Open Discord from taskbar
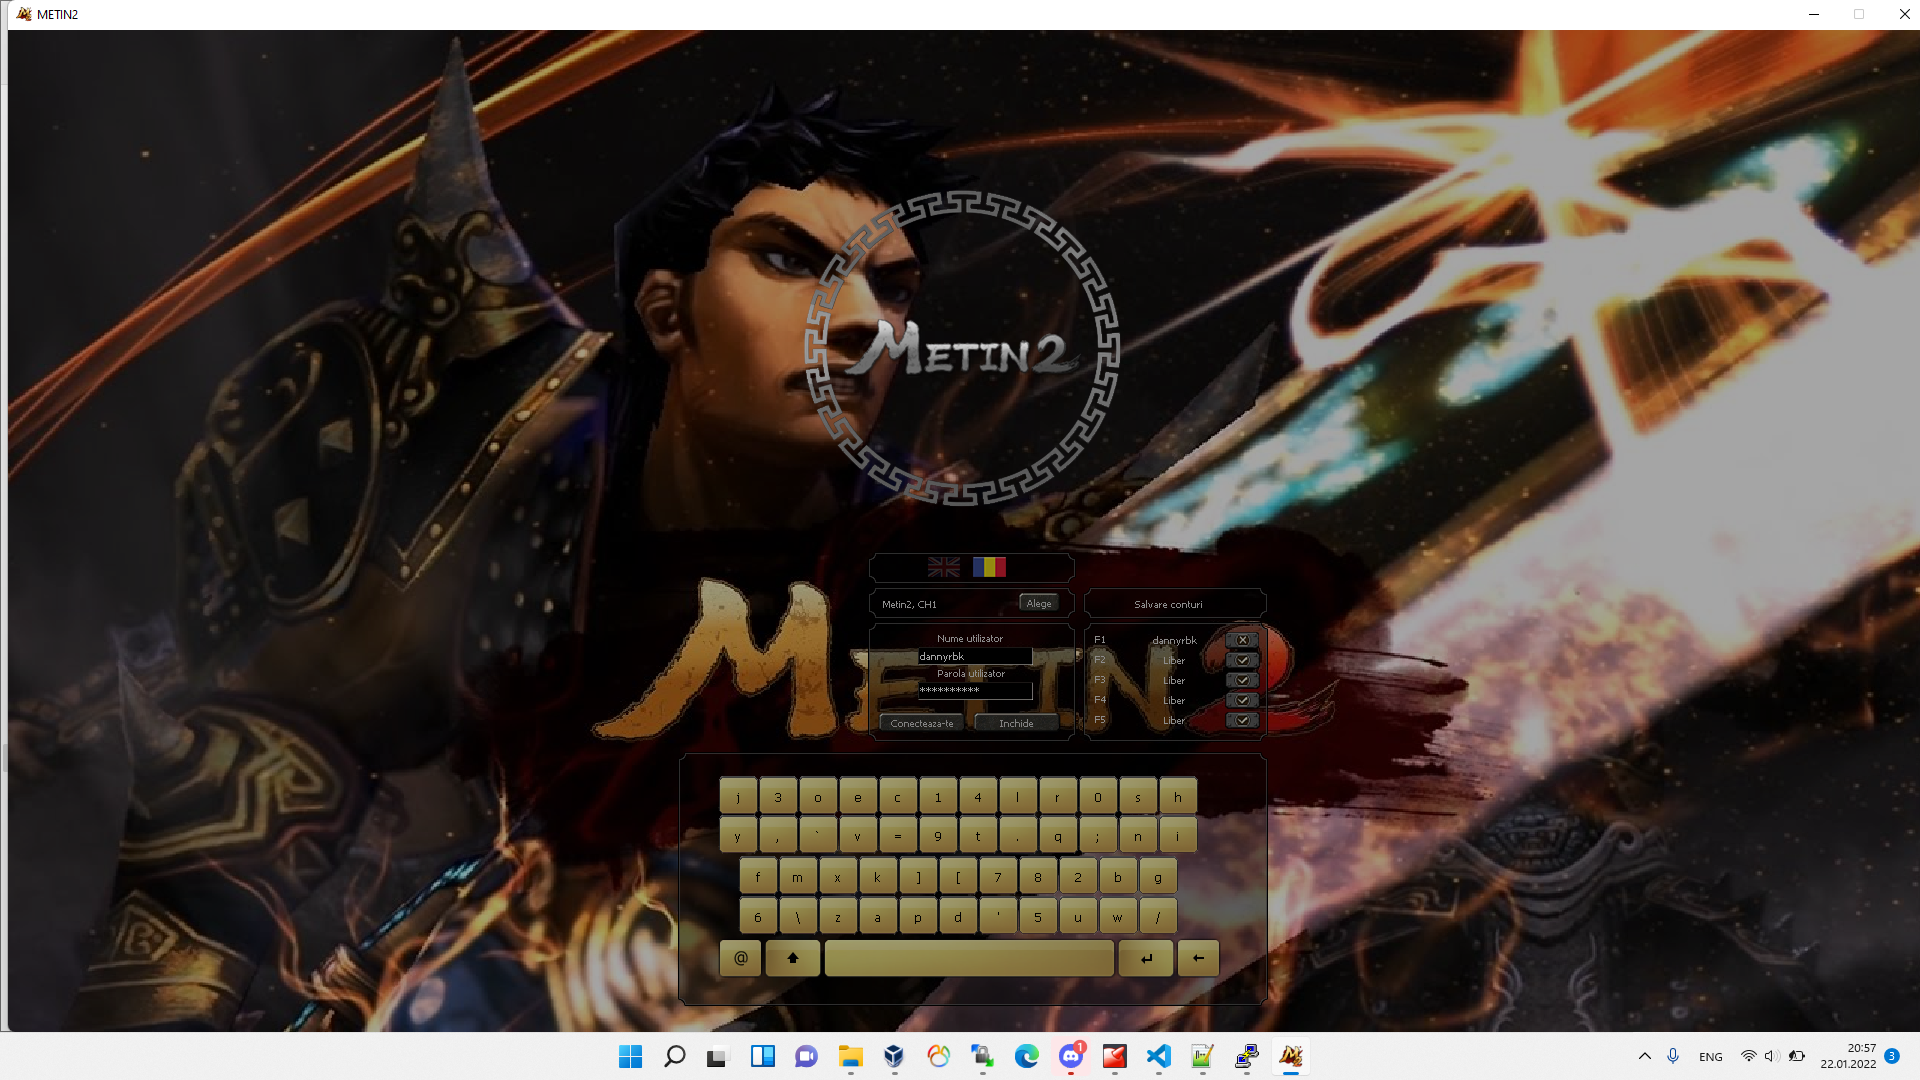Viewport: 1920px width, 1080px height. (x=1071, y=1056)
